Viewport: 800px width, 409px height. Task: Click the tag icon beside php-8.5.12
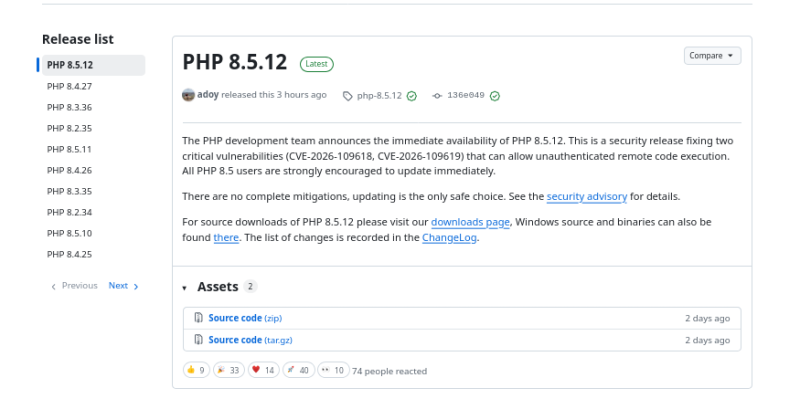(x=347, y=96)
